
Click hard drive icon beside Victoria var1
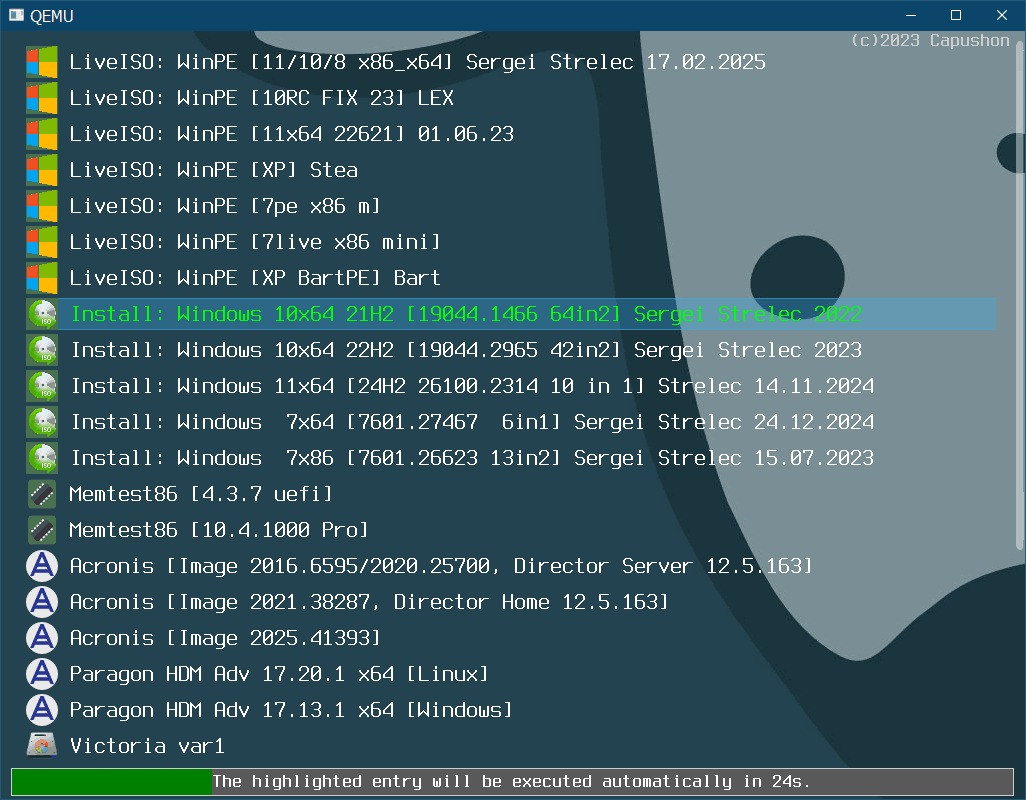click(42, 746)
